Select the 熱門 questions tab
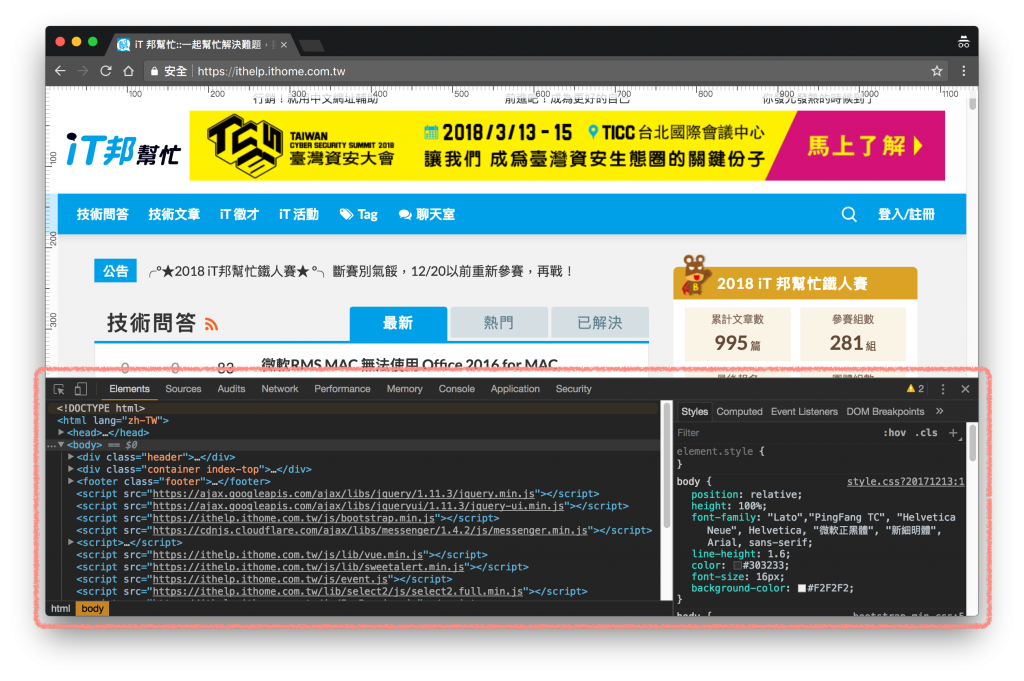 pos(498,323)
